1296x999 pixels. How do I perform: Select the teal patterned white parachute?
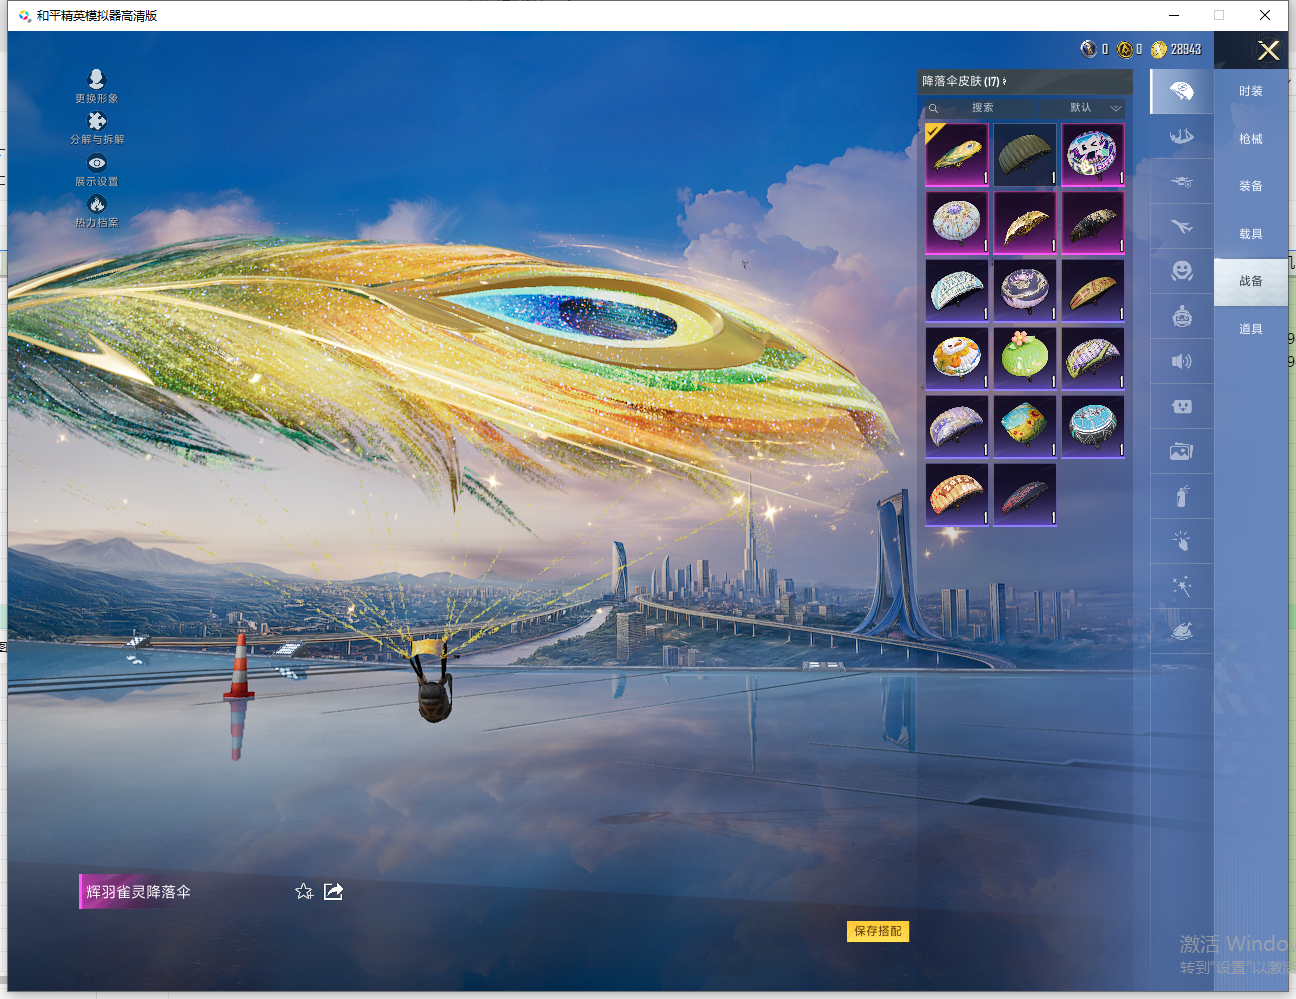point(957,291)
